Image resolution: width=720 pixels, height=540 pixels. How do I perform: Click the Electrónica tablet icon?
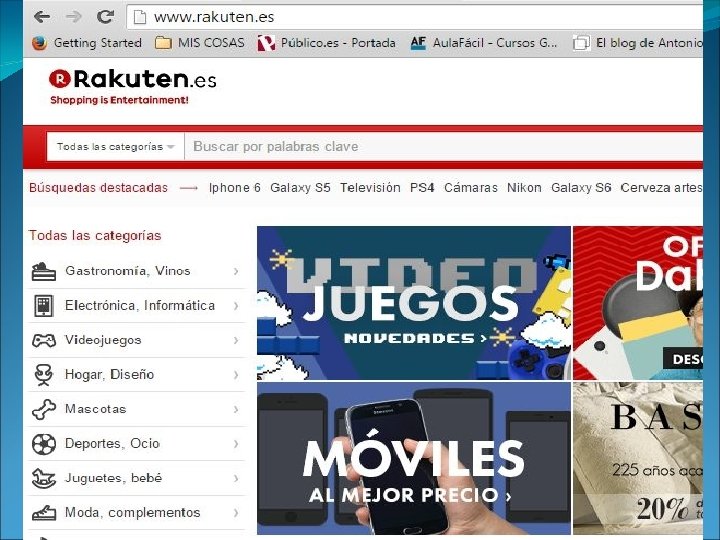click(x=44, y=306)
